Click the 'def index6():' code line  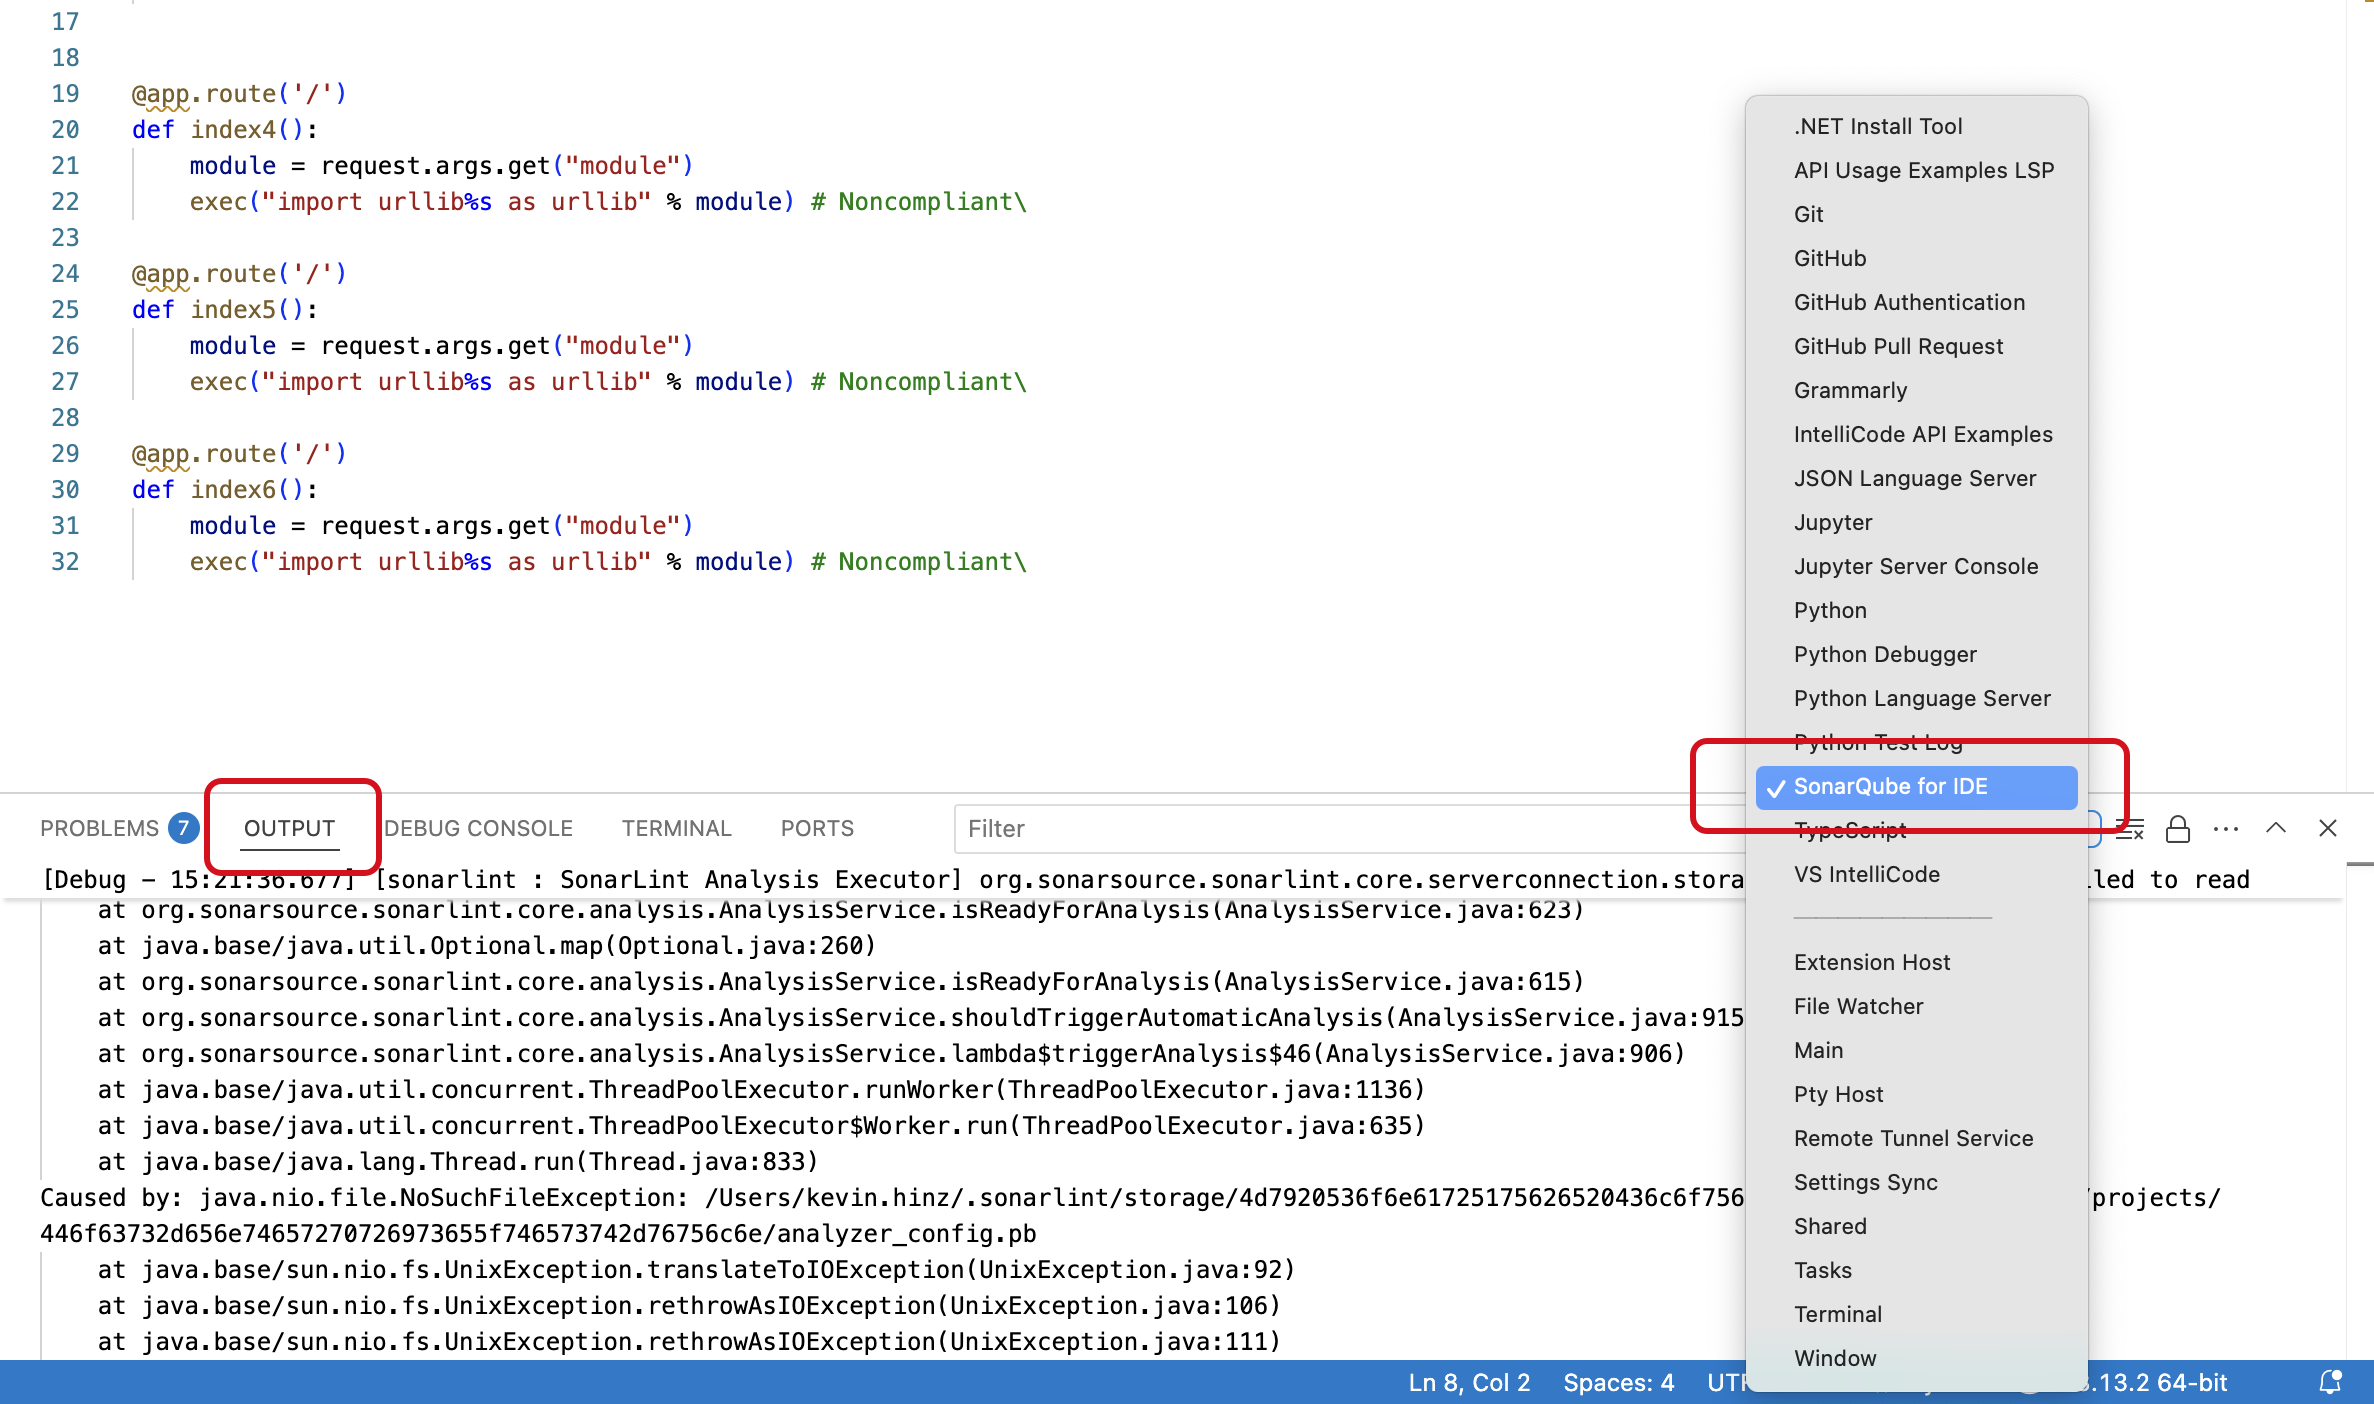point(224,490)
